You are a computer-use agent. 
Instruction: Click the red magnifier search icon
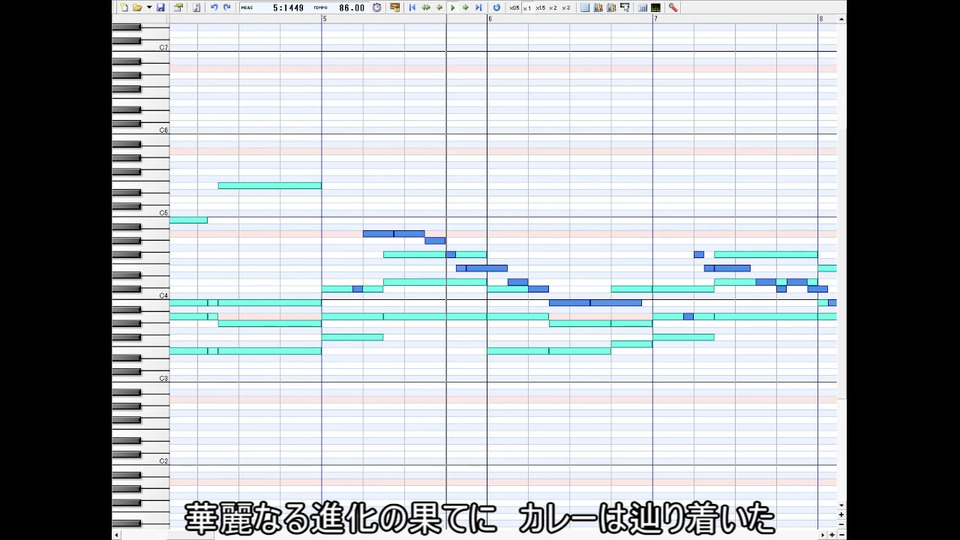(x=673, y=7)
